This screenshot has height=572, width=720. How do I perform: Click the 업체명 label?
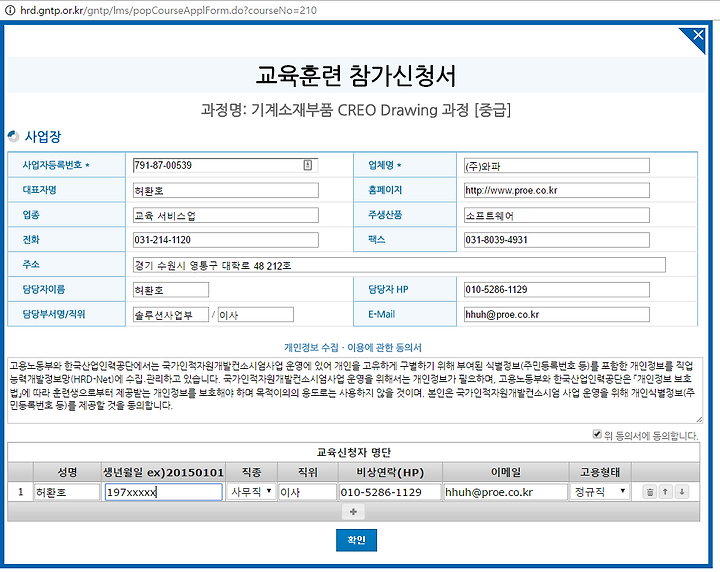[x=384, y=165]
